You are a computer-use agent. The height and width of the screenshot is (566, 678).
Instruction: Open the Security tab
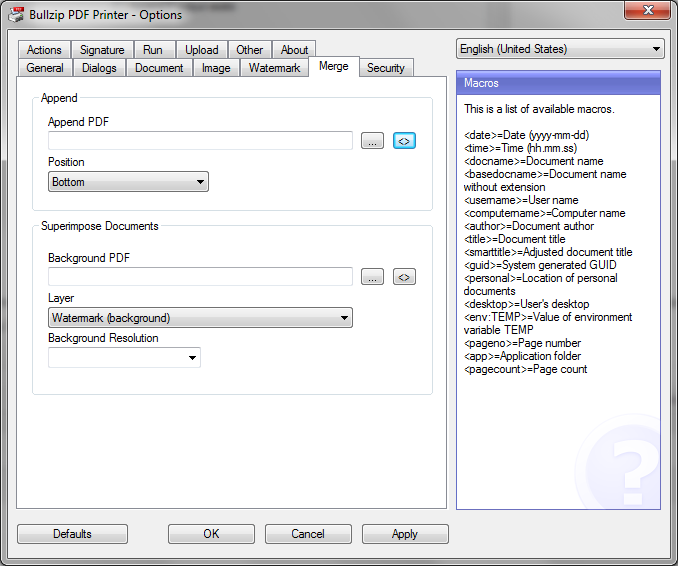pos(386,68)
